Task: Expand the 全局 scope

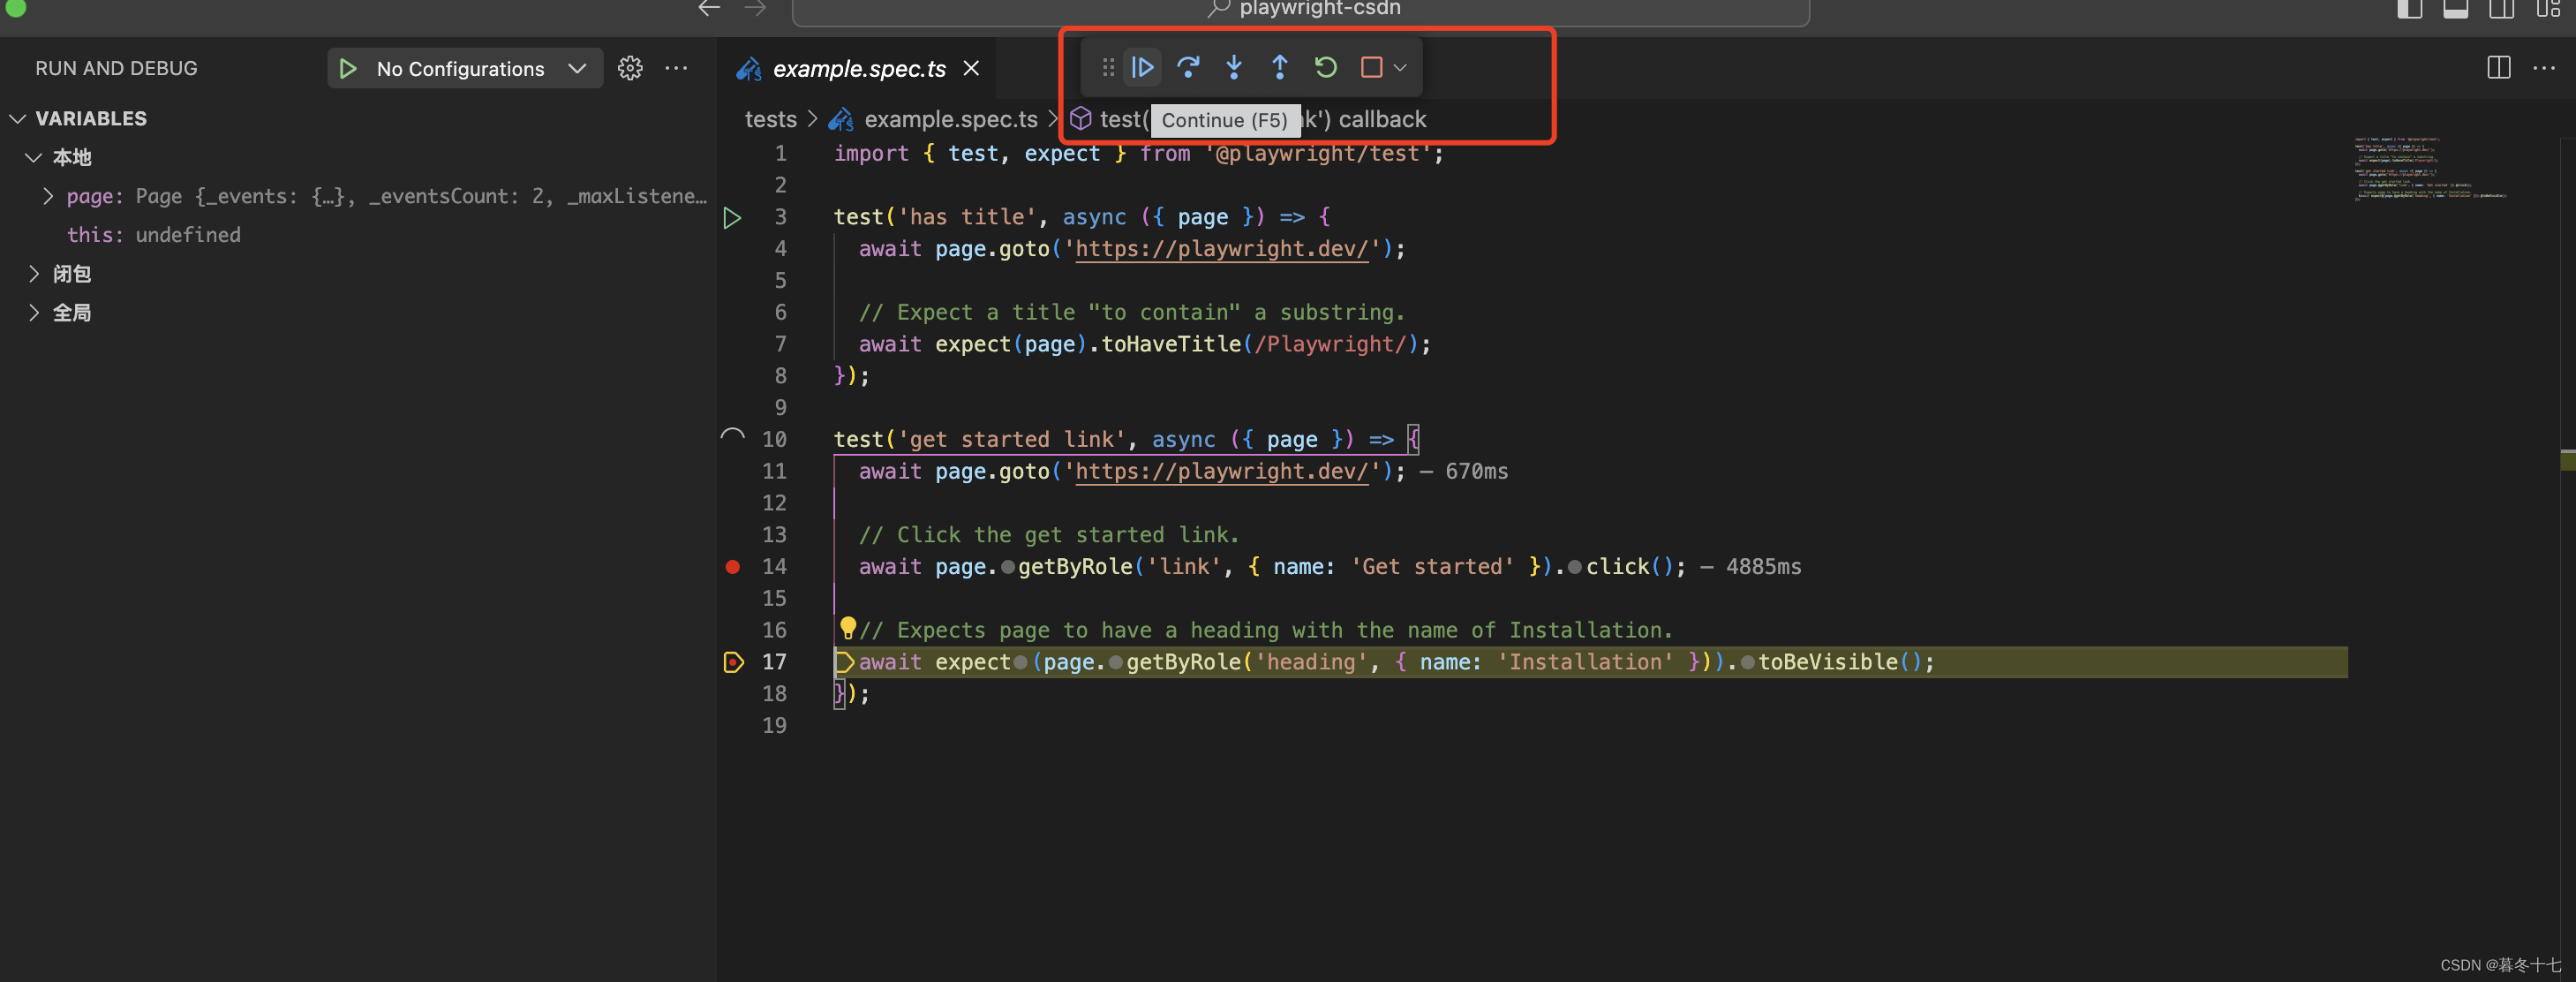Action: click(33, 313)
